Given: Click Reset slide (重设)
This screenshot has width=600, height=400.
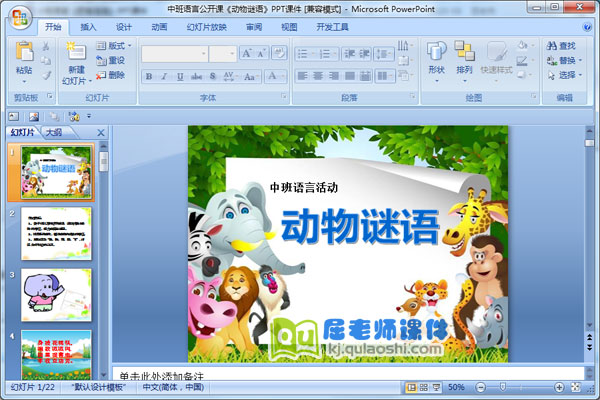Looking at the screenshot, I should click(x=111, y=60).
